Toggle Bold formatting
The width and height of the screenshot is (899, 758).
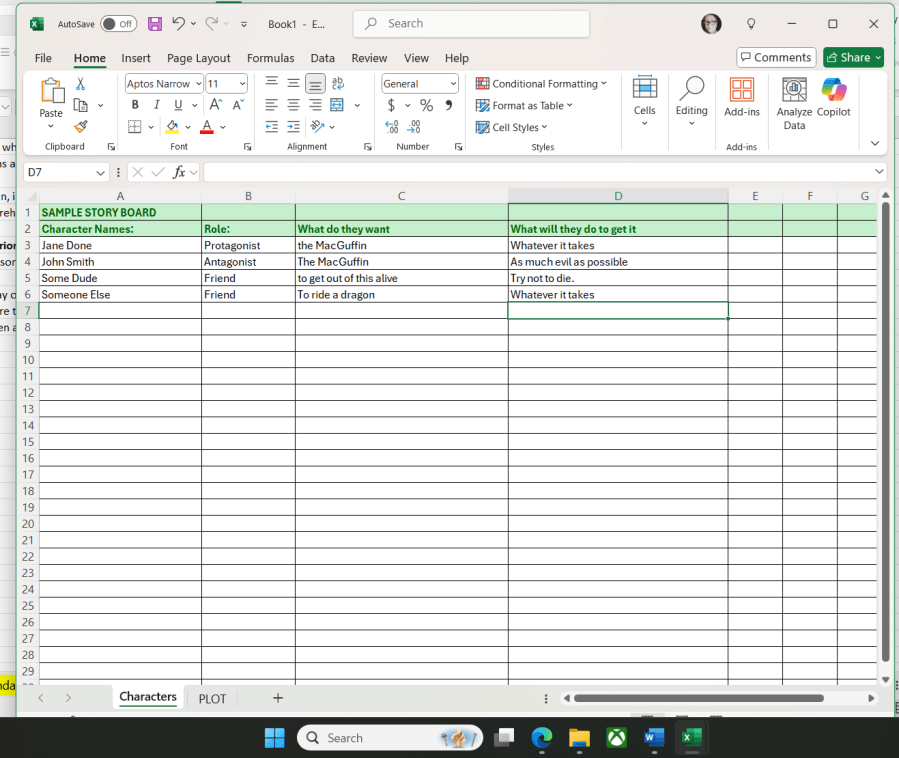(135, 105)
